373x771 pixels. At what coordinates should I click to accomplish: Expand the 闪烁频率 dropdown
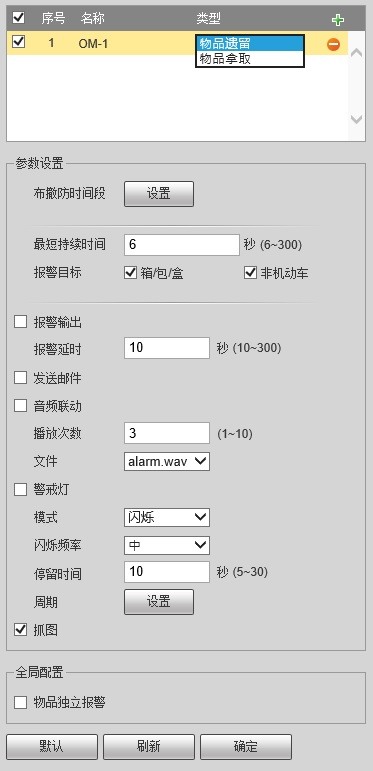click(x=167, y=545)
